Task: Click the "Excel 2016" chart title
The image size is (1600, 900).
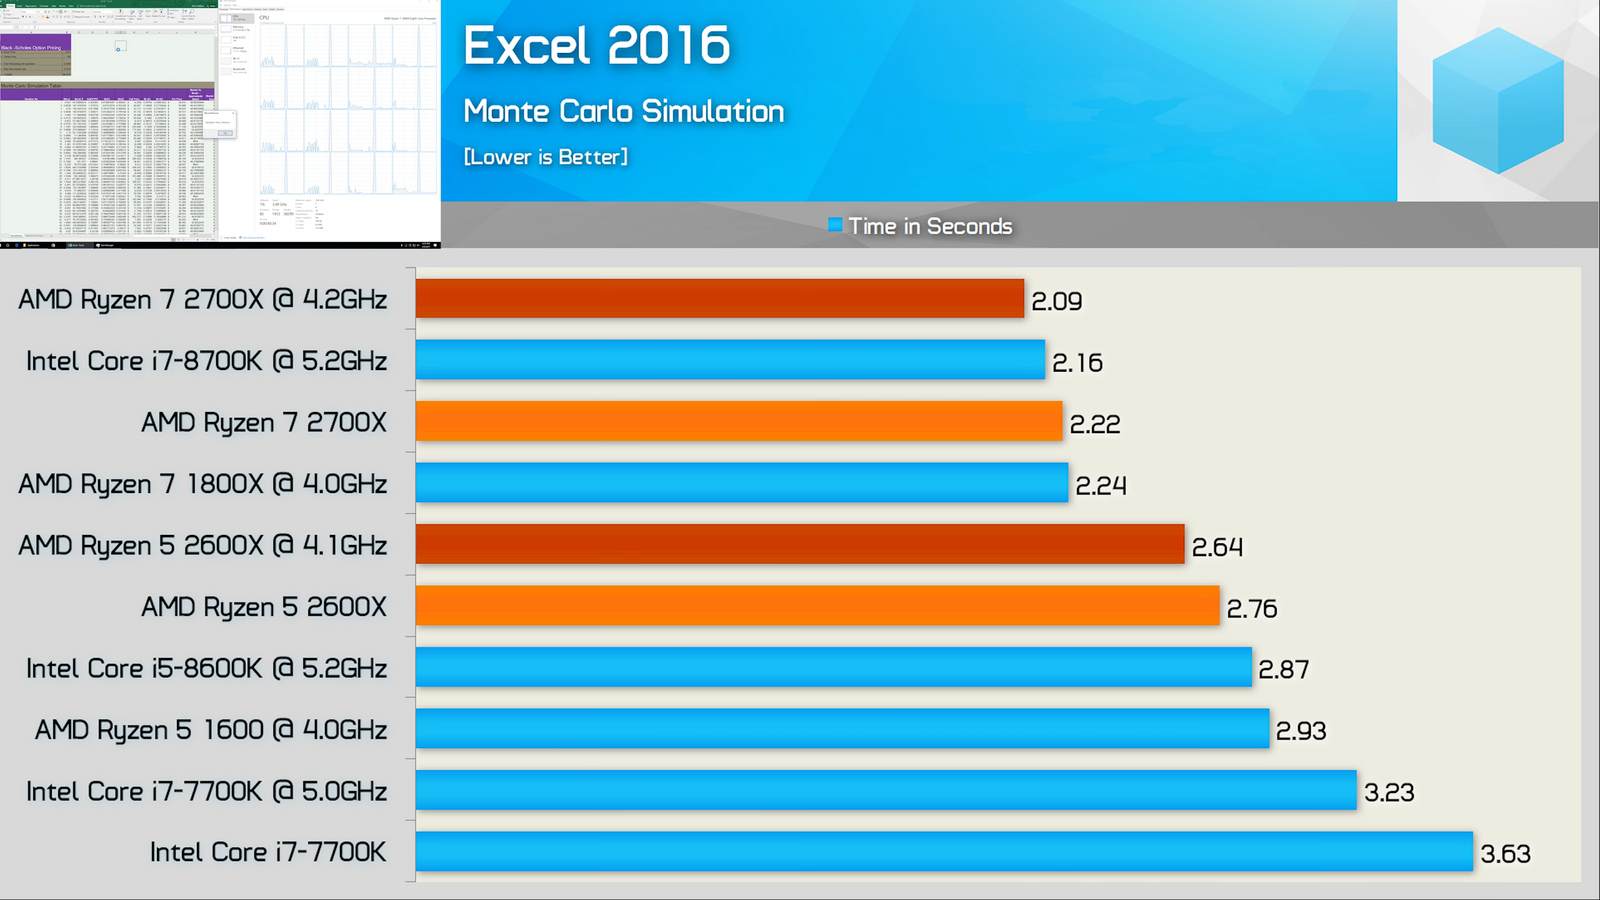Action: pos(597,46)
